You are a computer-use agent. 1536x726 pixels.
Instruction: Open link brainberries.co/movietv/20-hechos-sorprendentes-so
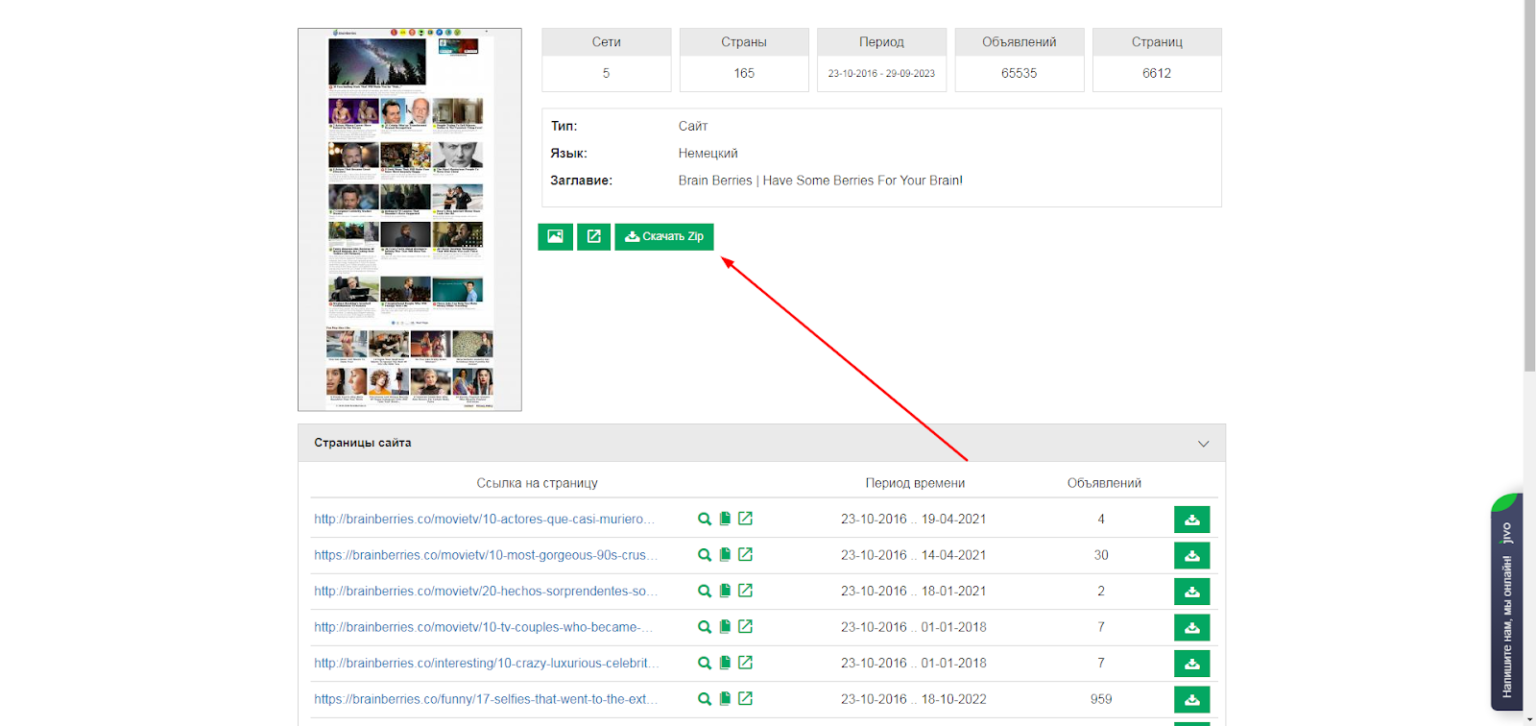(486, 591)
